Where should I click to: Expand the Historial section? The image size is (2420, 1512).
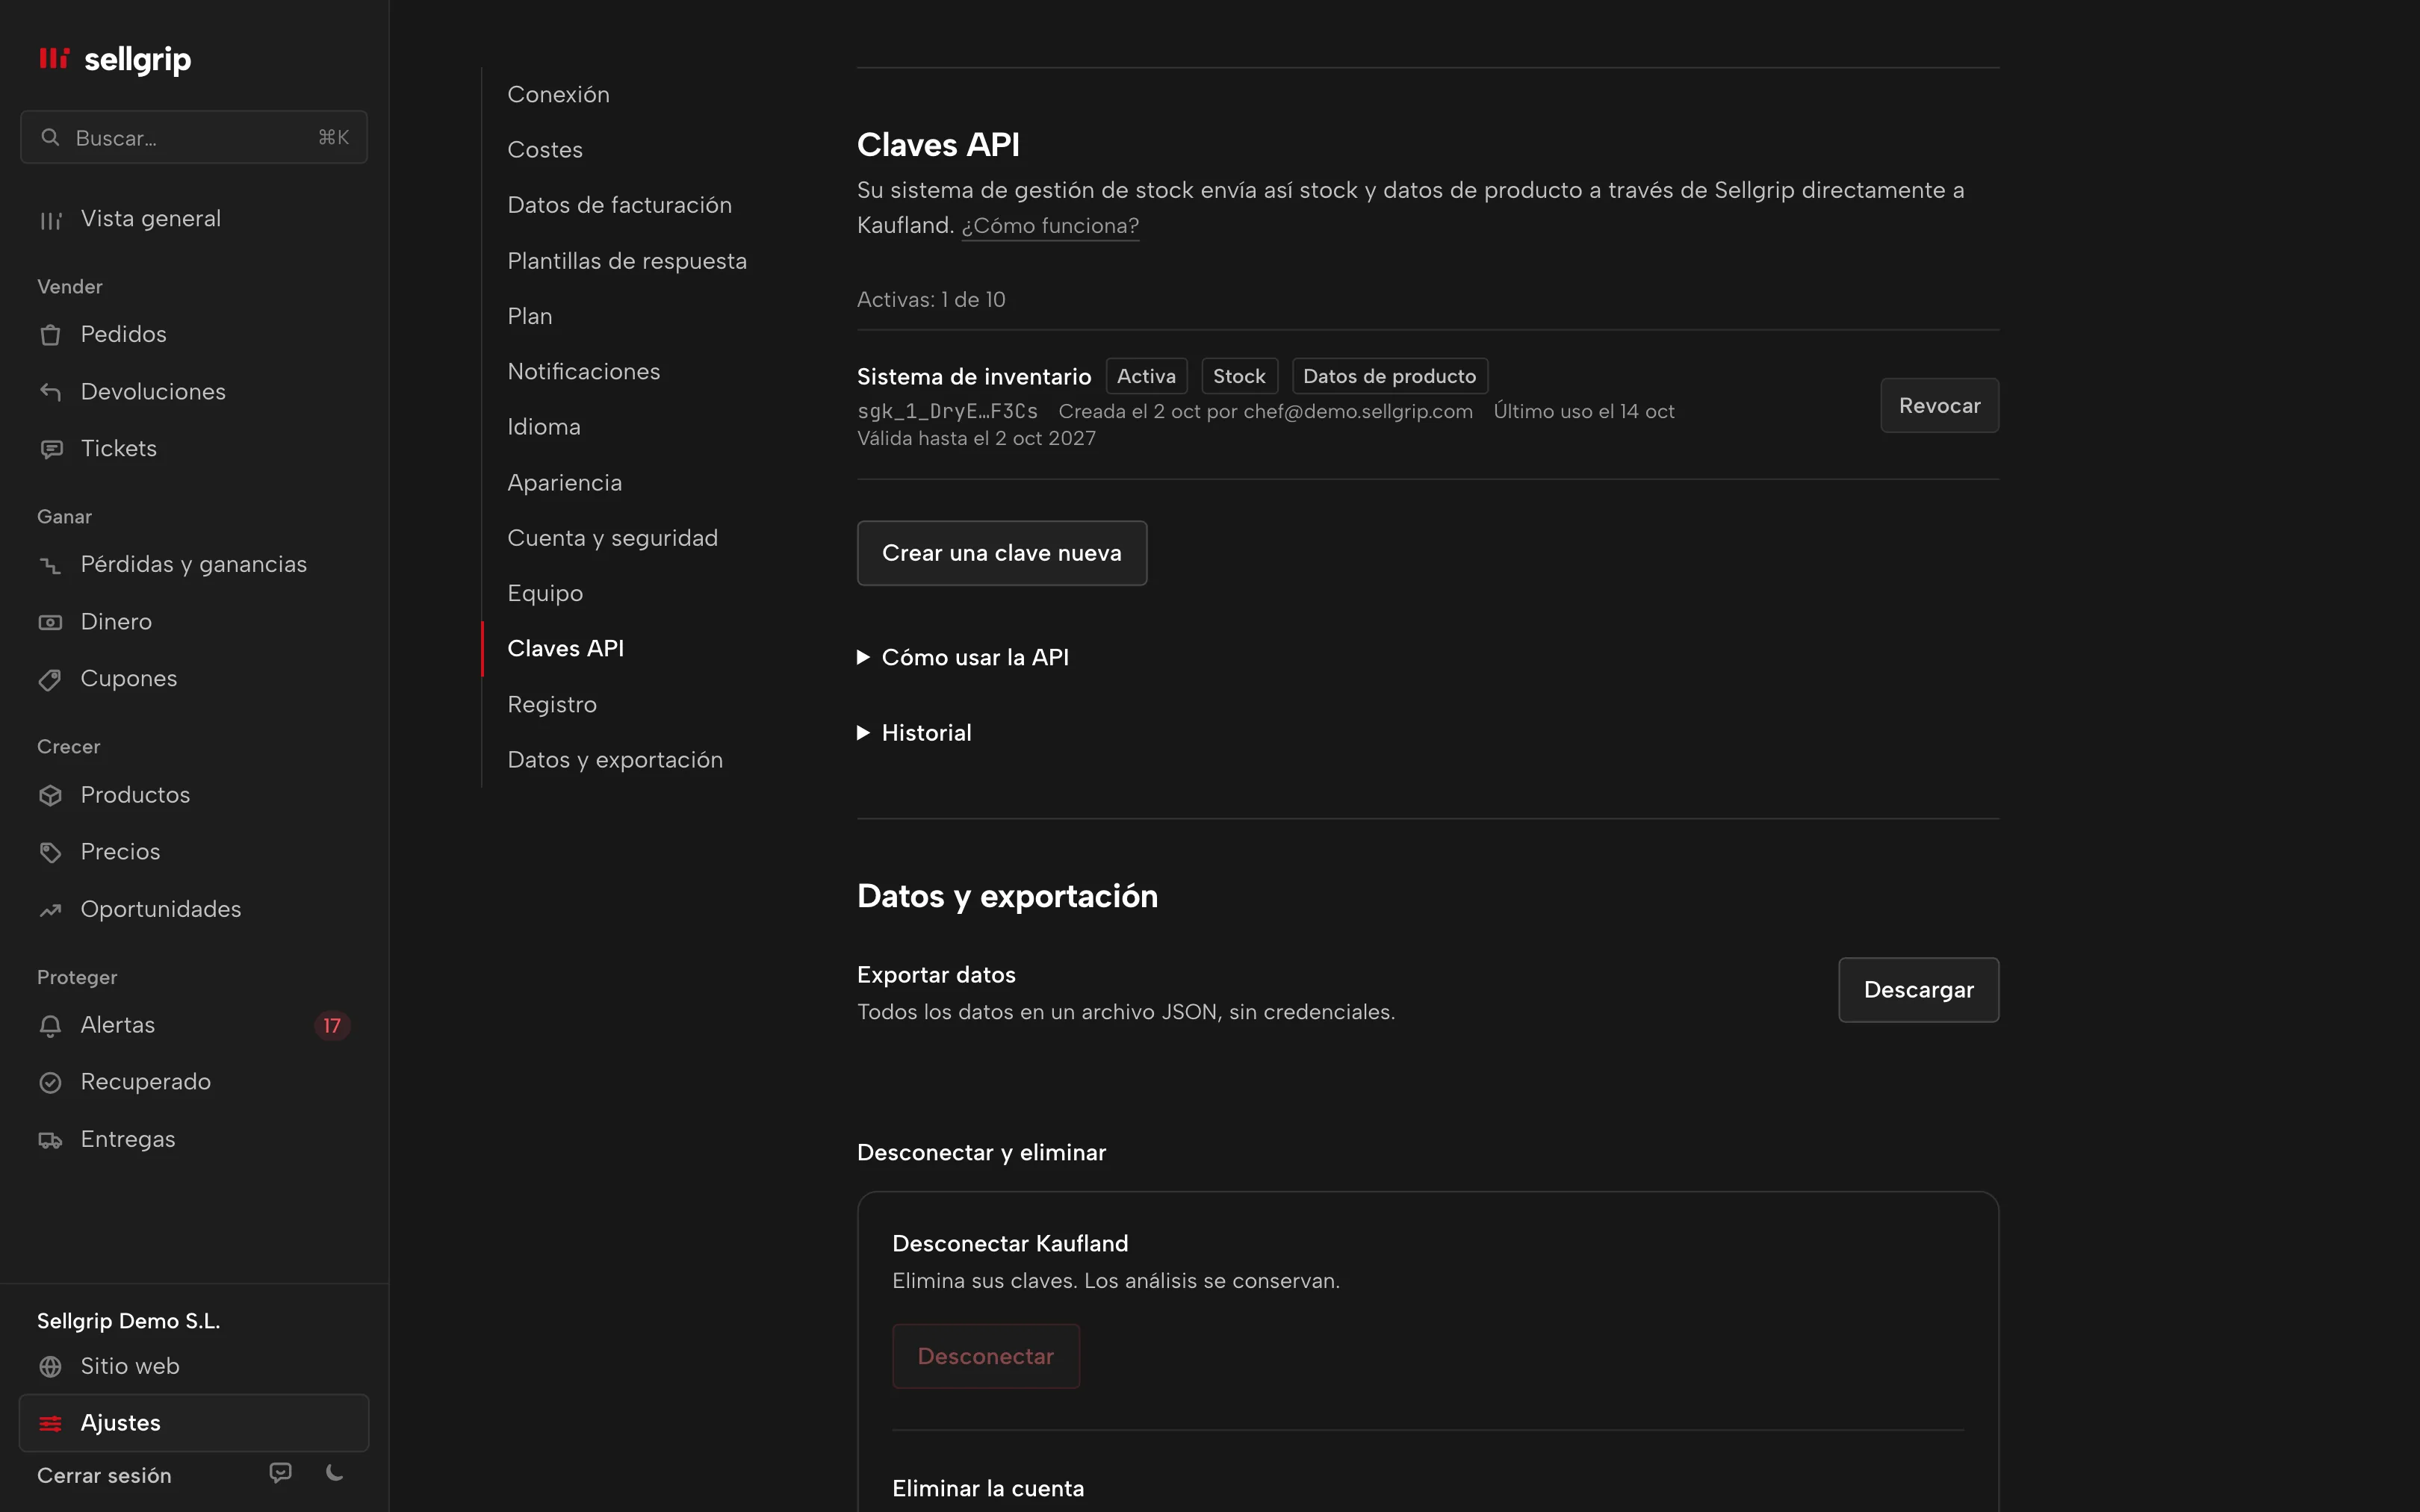pyautogui.click(x=914, y=733)
